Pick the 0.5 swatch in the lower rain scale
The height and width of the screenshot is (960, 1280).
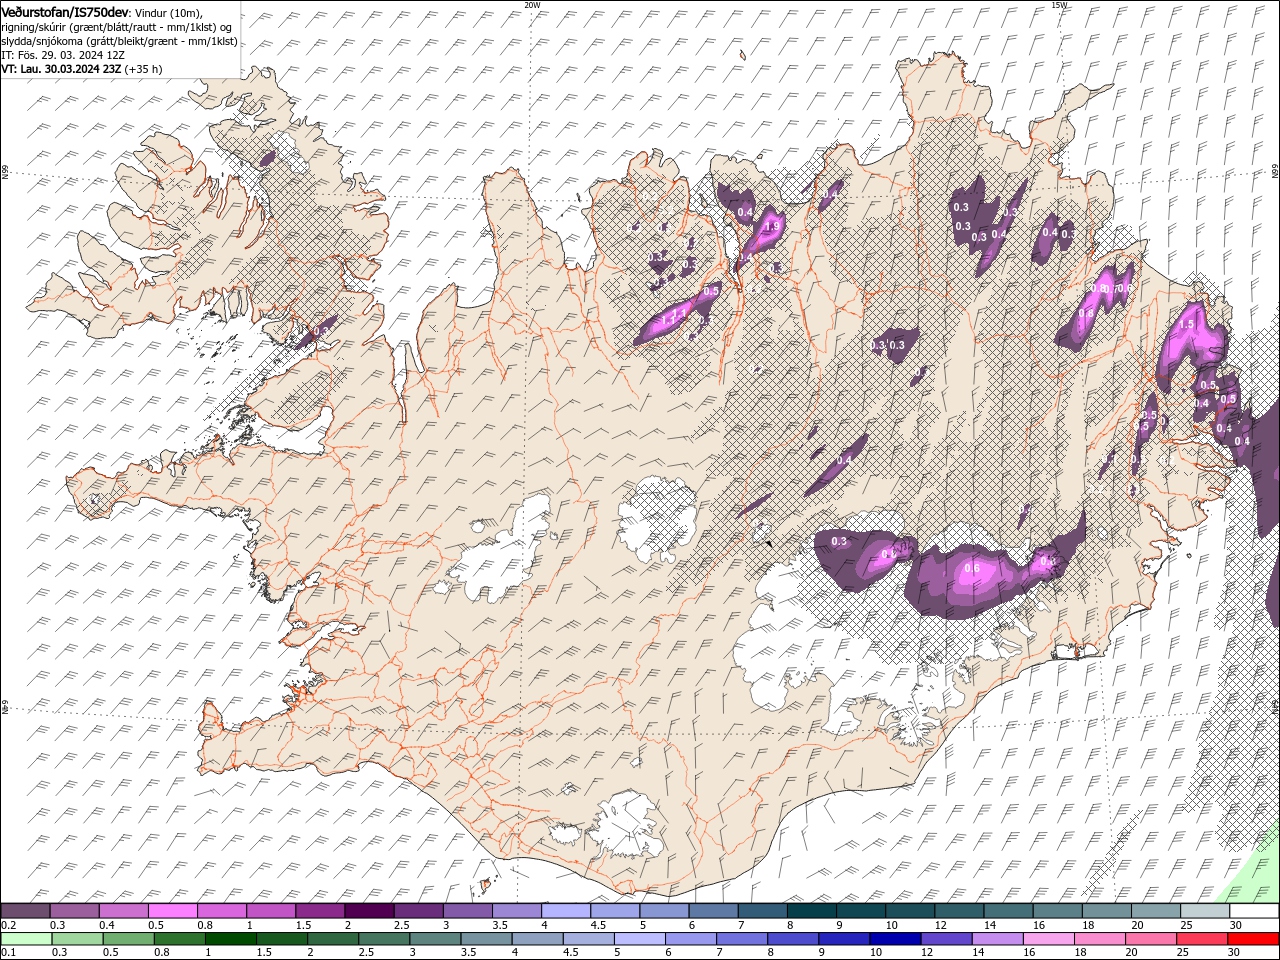point(128,939)
